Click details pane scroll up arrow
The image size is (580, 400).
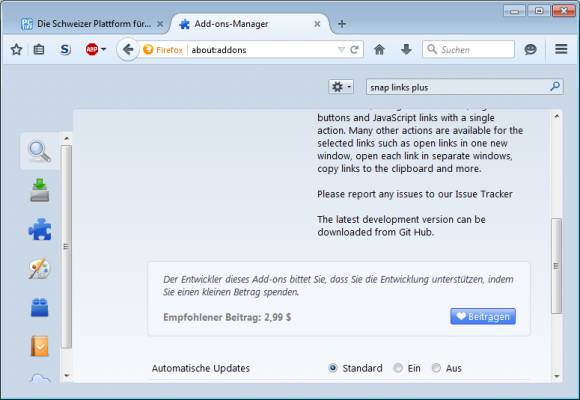(x=557, y=117)
